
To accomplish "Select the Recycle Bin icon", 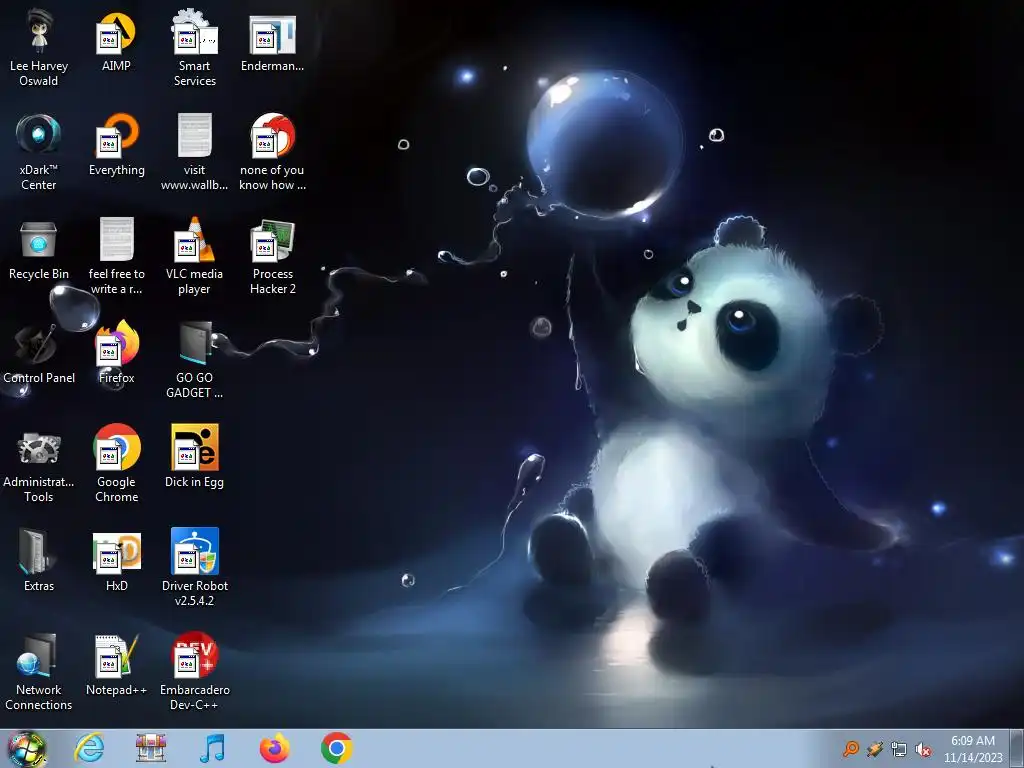I will (39, 249).
